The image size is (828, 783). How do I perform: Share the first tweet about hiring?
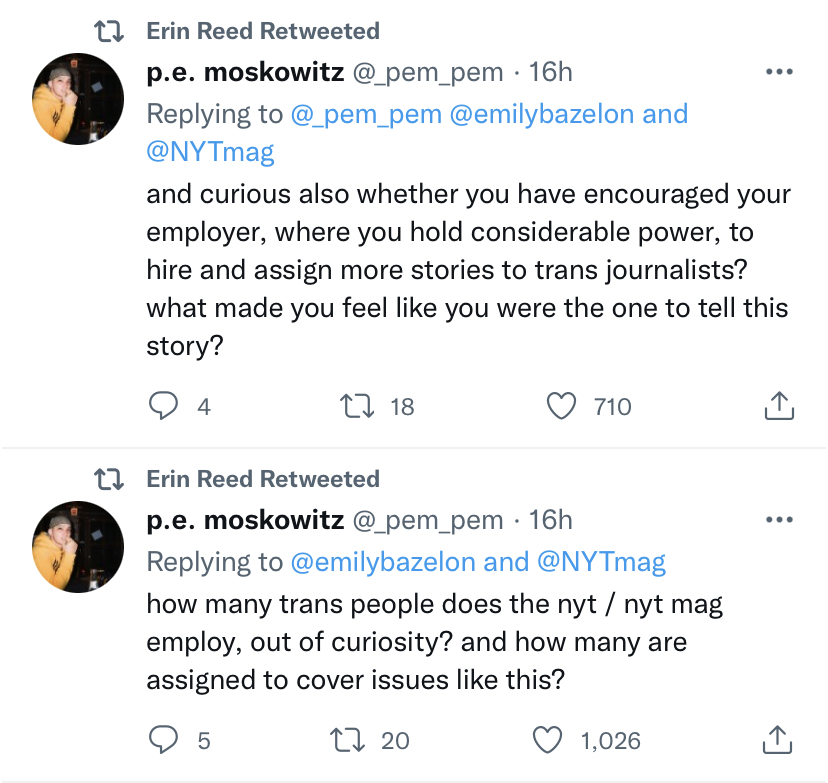(x=778, y=405)
